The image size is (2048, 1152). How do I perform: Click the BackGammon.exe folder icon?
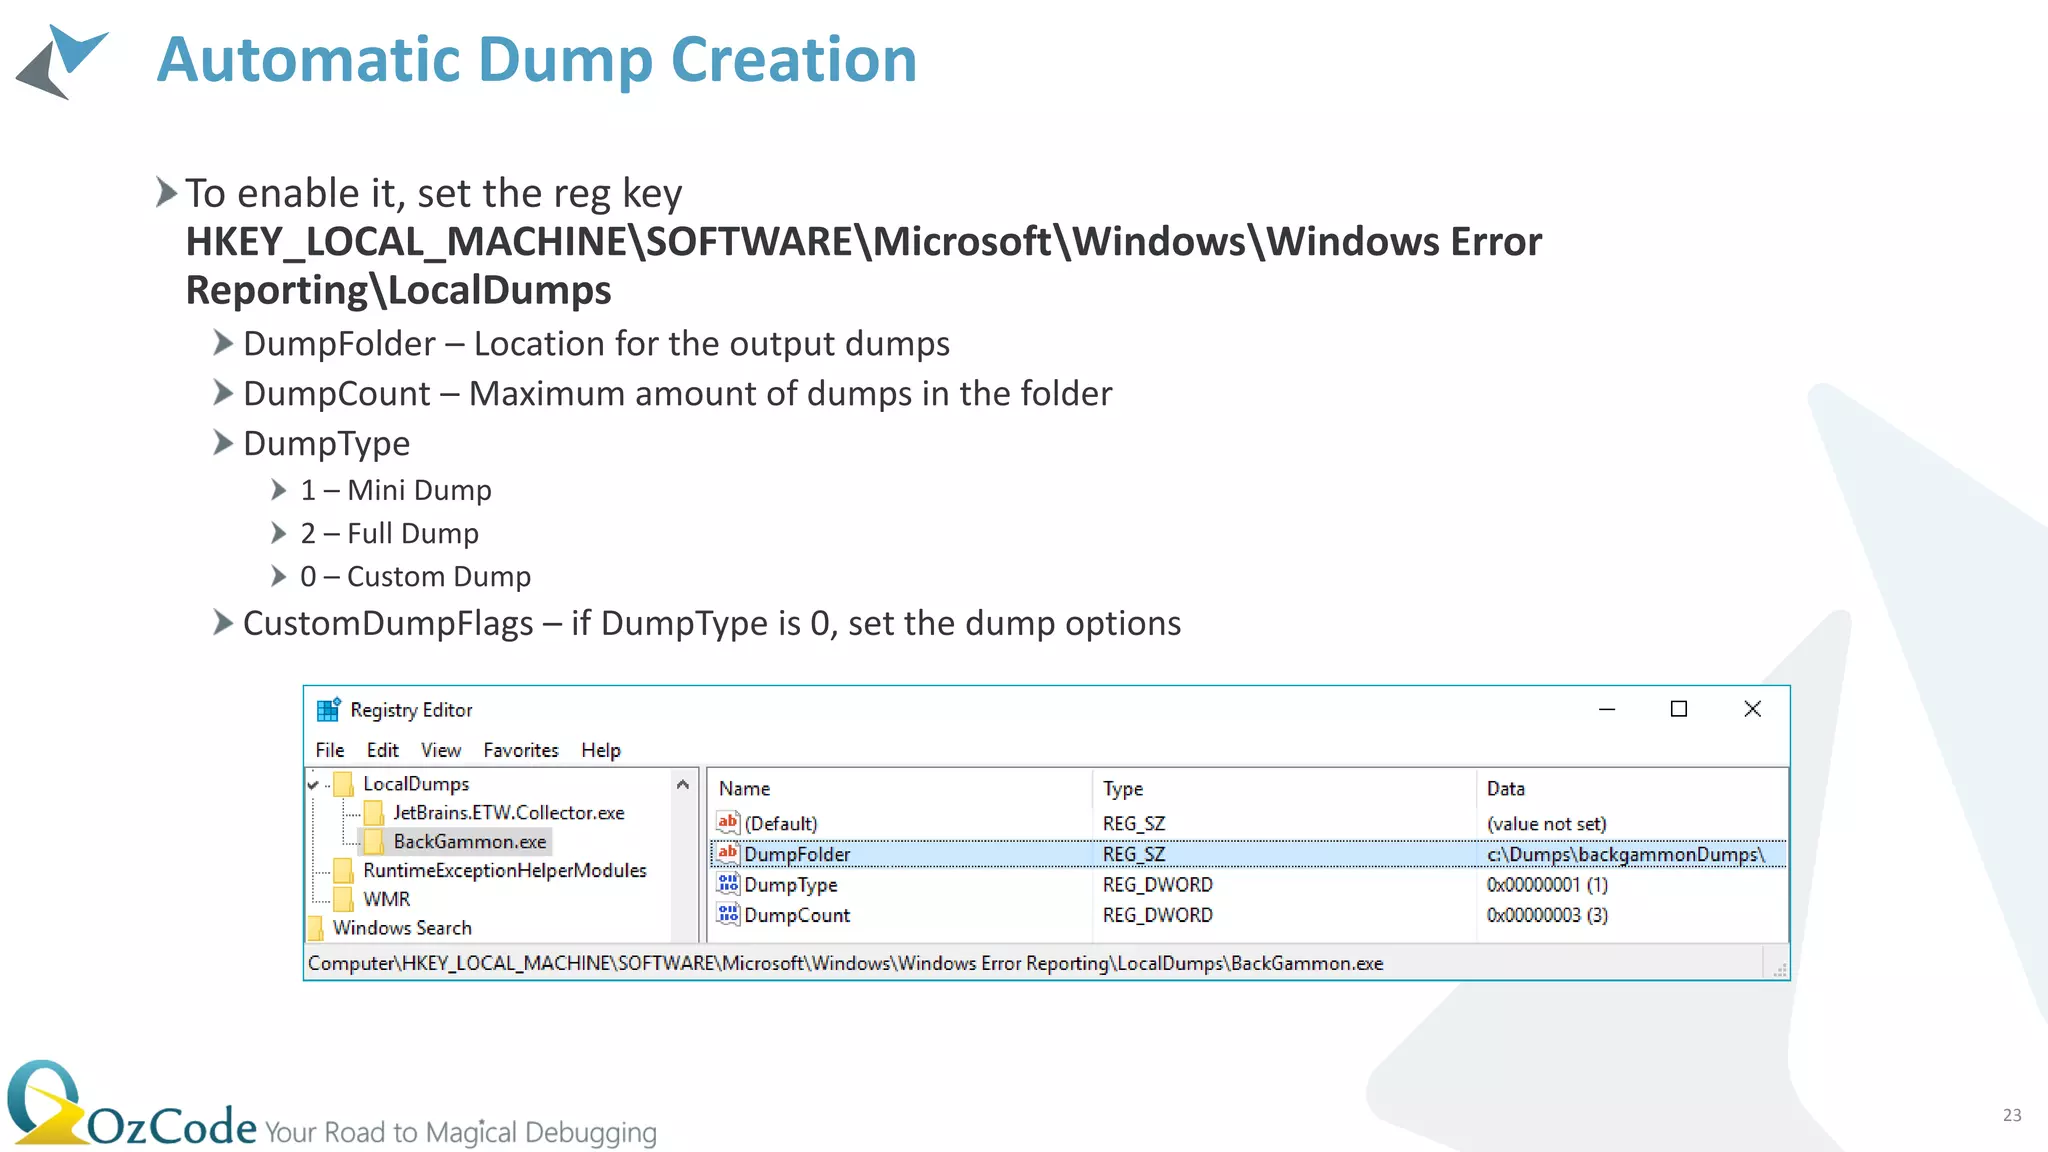tap(374, 841)
